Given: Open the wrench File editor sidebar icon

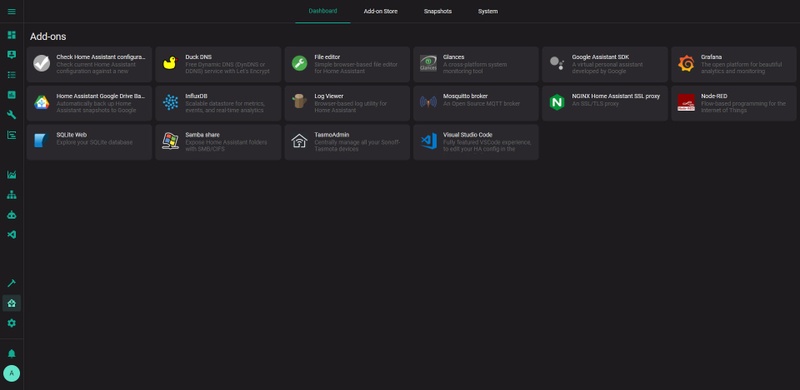Looking at the screenshot, I should click(11, 115).
